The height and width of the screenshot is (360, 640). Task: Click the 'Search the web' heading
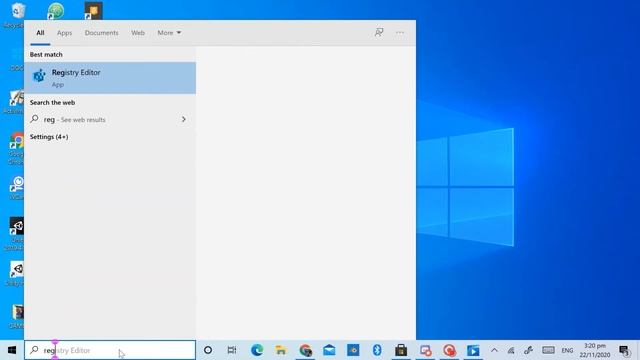tap(52, 102)
